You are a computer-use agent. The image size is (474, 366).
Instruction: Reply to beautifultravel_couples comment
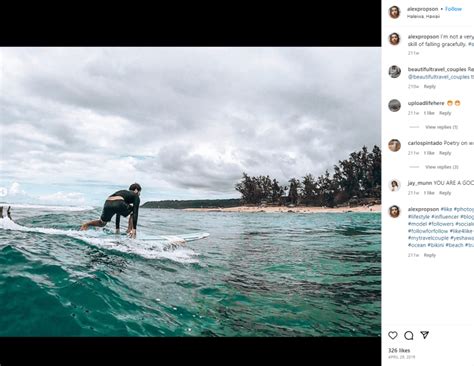pyautogui.click(x=430, y=86)
